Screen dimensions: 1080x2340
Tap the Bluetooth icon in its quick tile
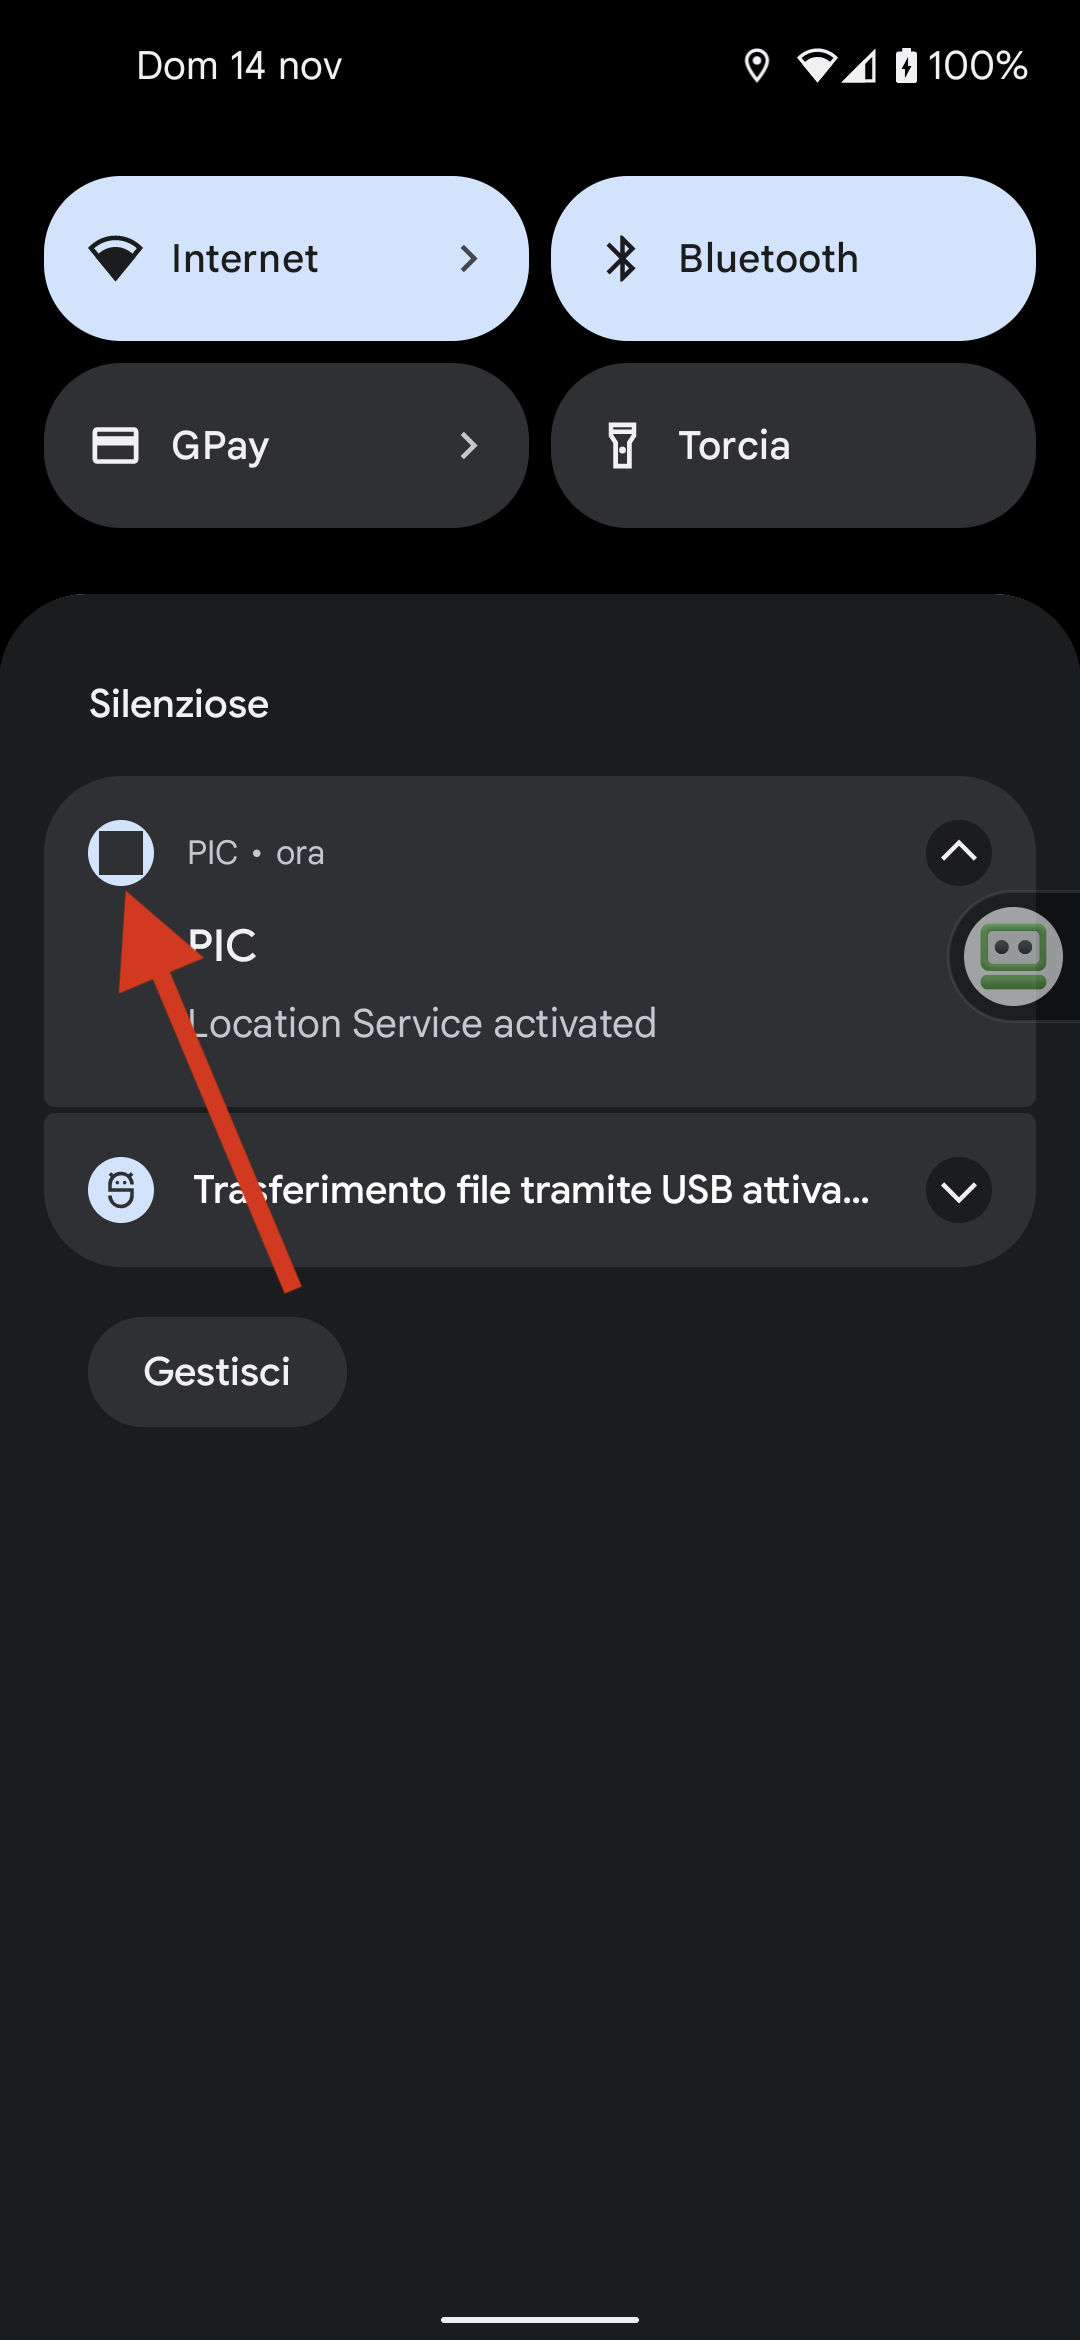[622, 258]
